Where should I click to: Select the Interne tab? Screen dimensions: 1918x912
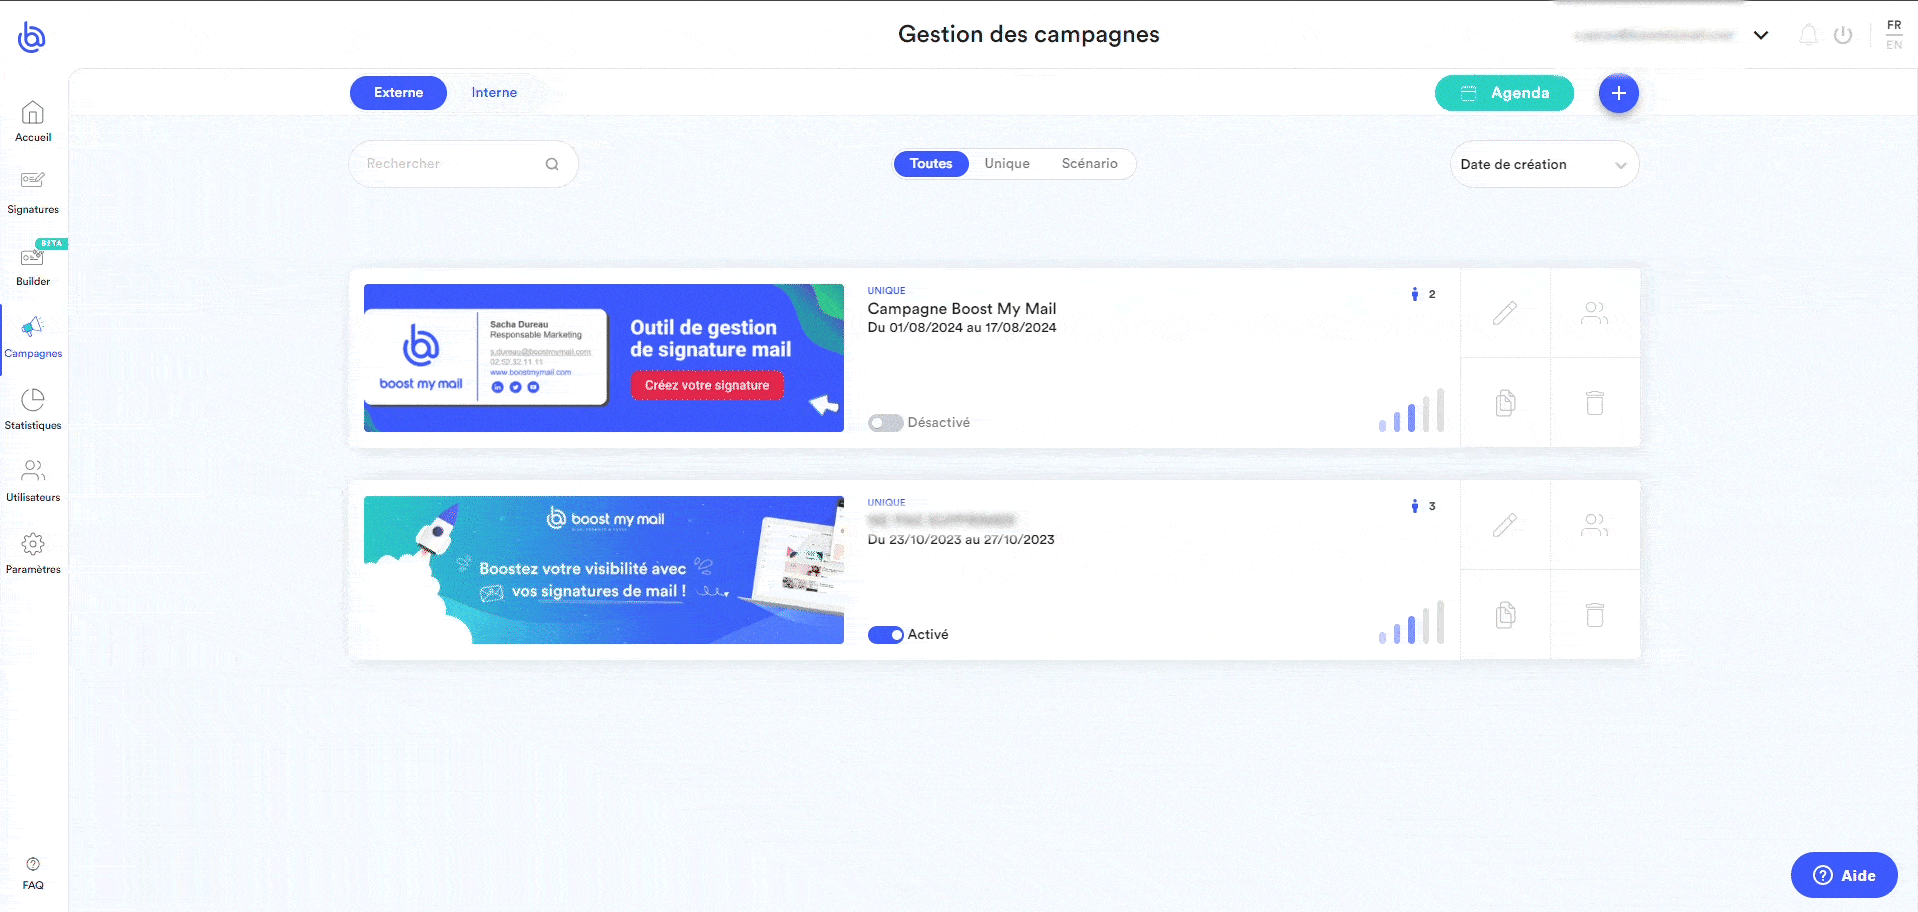pyautogui.click(x=494, y=93)
